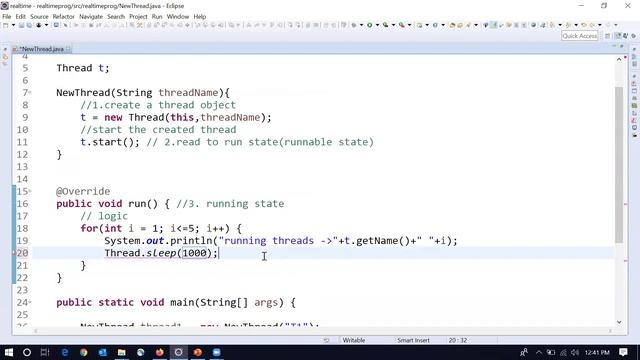
Task: Open the Windows notification center
Action: pyautogui.click(x=623, y=352)
